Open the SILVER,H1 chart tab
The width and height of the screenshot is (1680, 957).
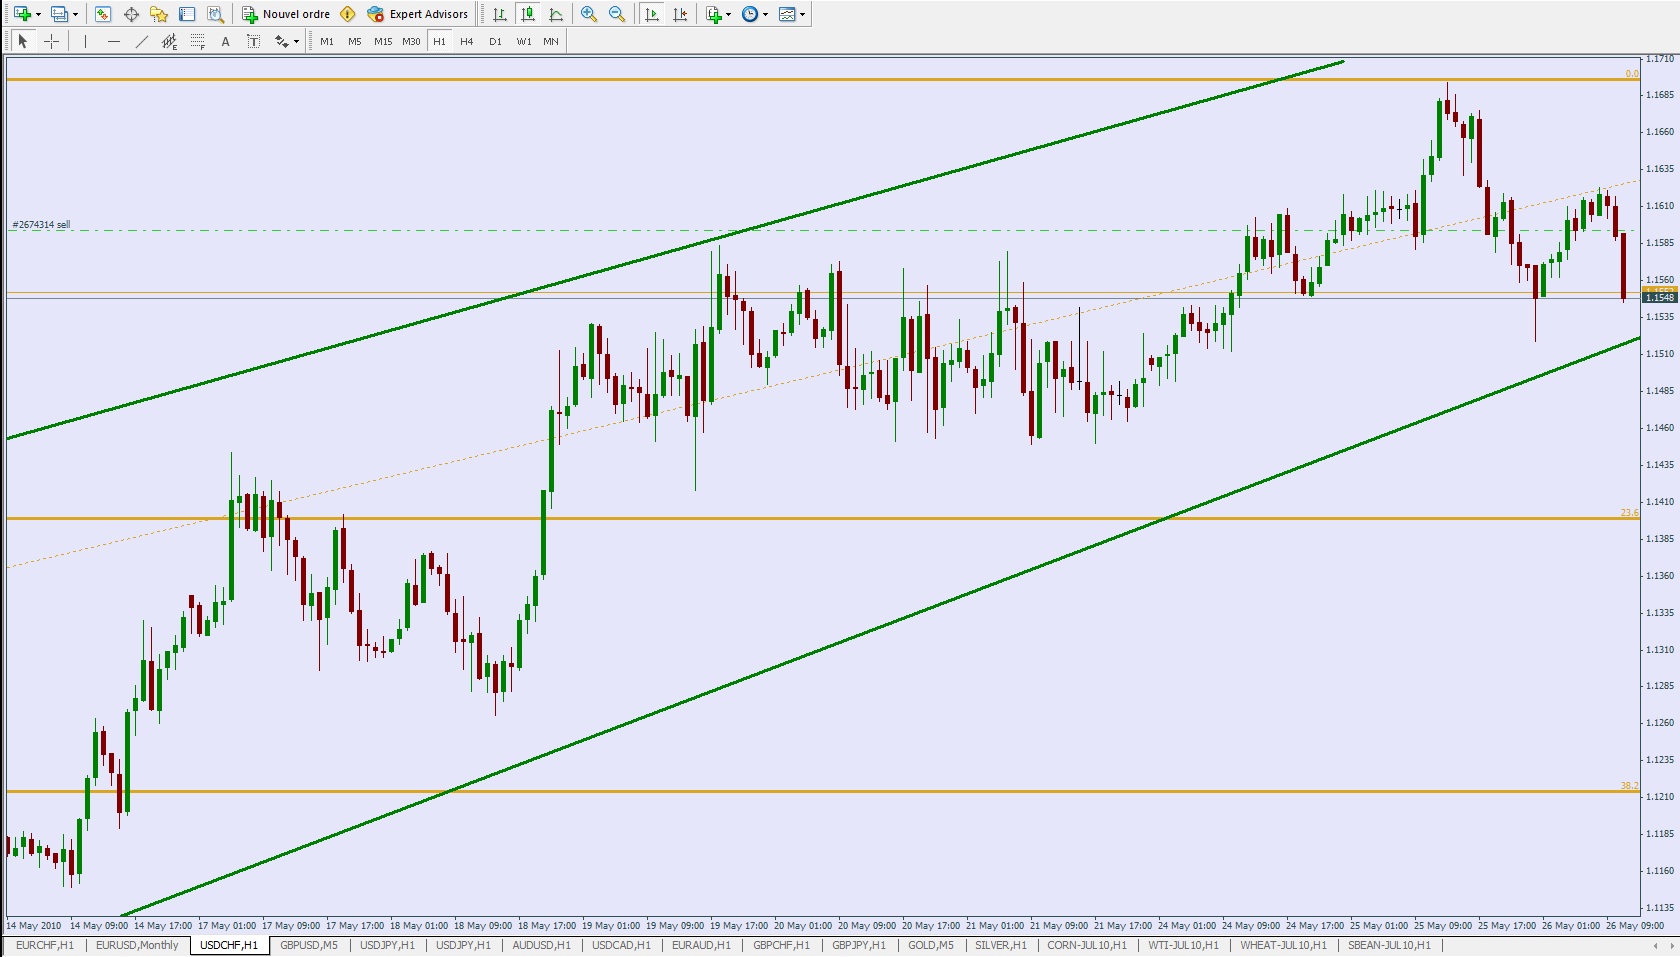tap(1001, 945)
